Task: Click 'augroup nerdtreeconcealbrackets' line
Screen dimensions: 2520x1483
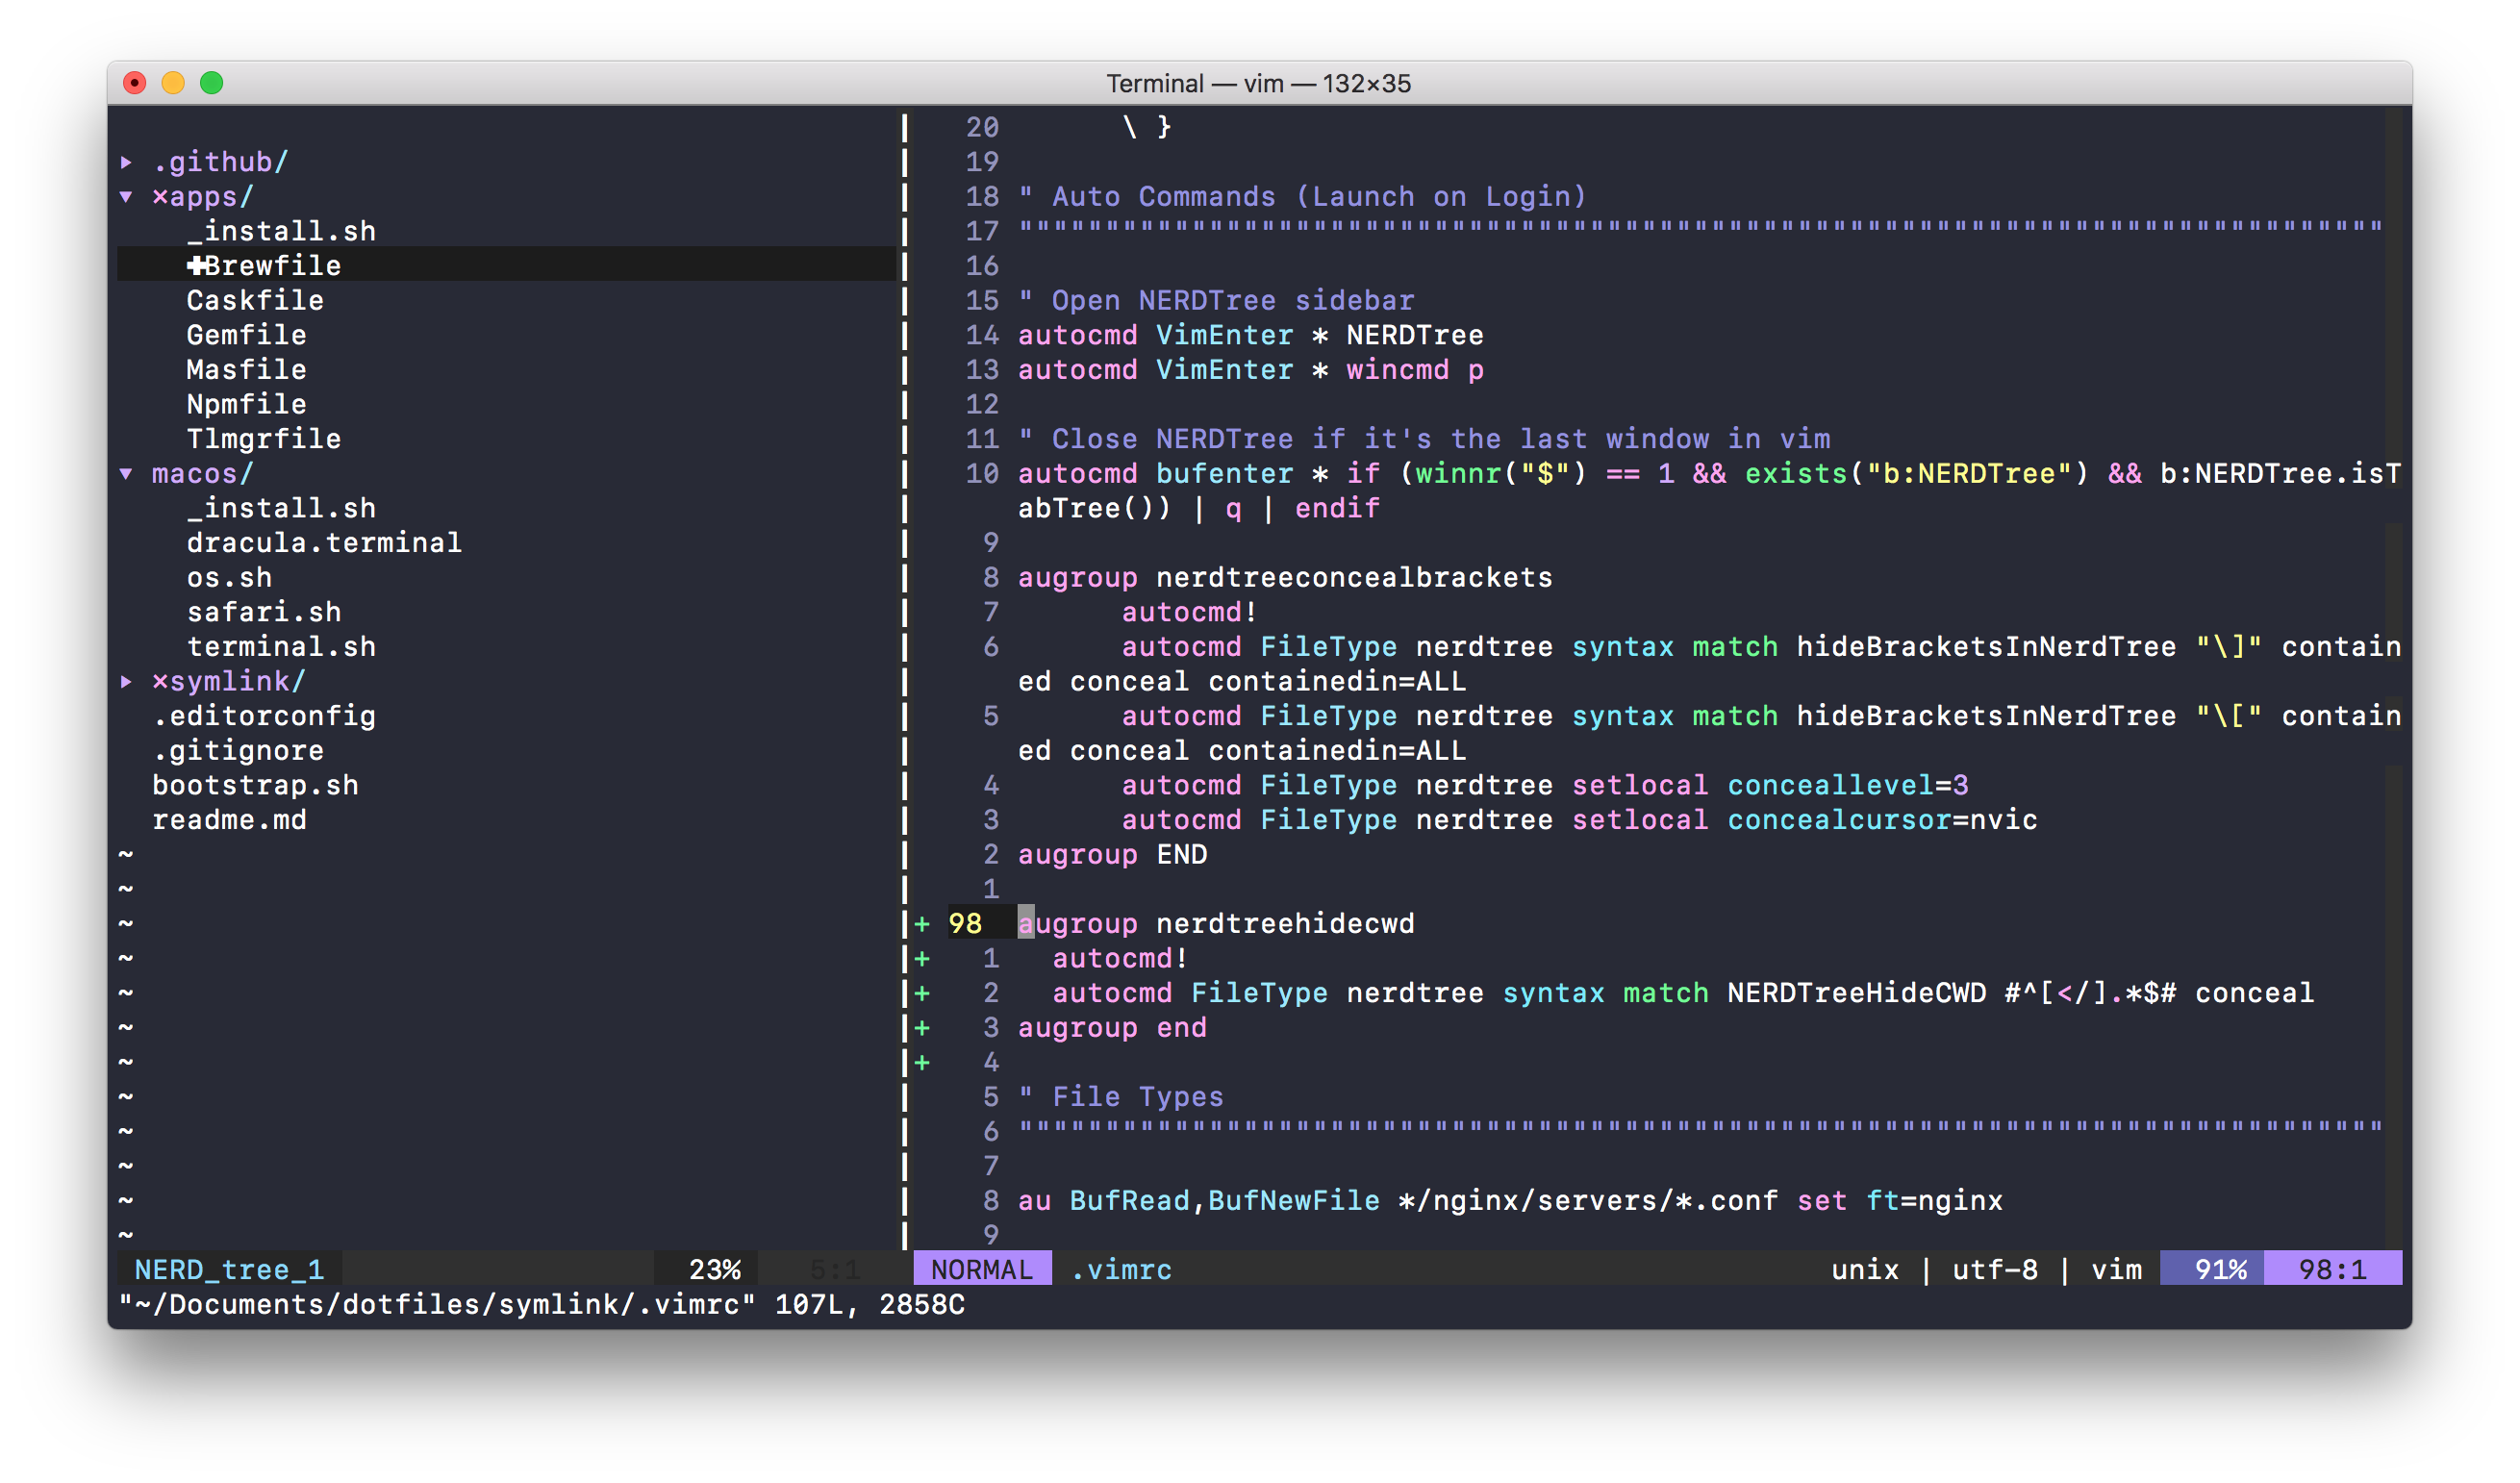Action: click(1285, 577)
